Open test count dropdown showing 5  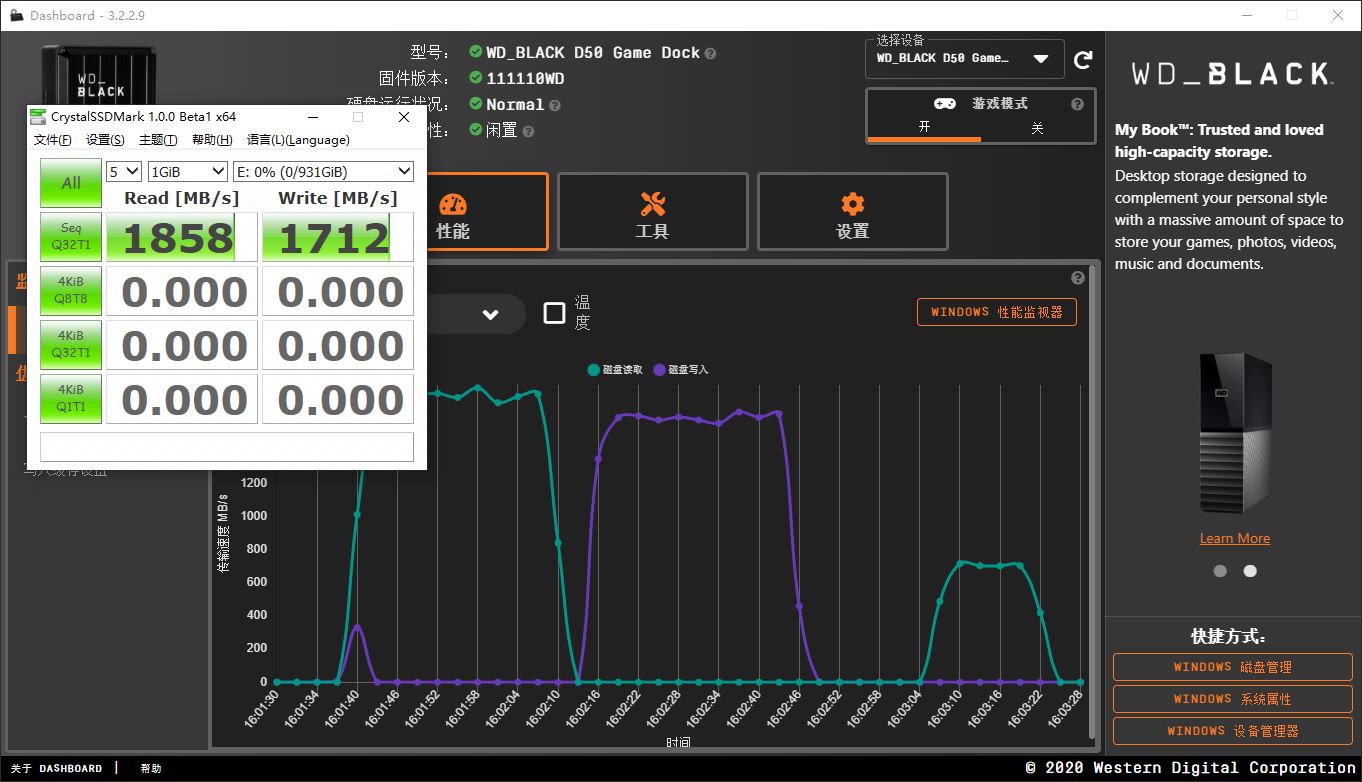point(124,172)
